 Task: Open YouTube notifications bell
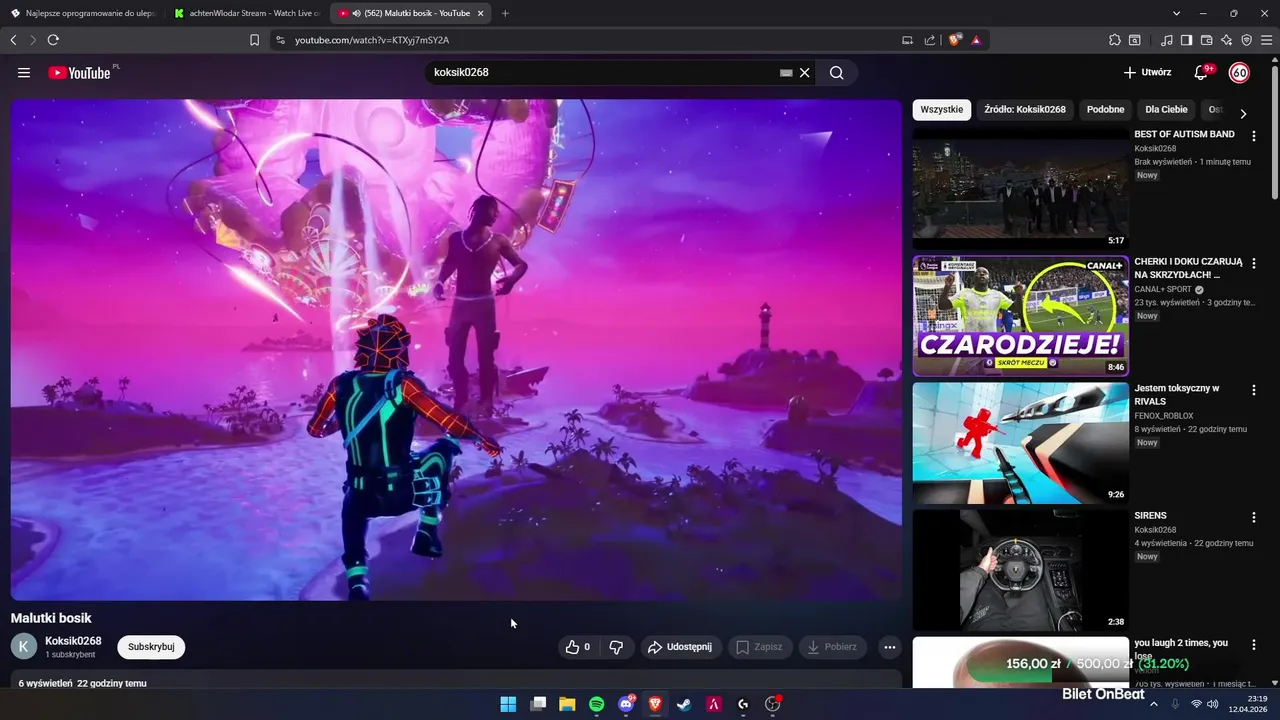[x=1201, y=73]
